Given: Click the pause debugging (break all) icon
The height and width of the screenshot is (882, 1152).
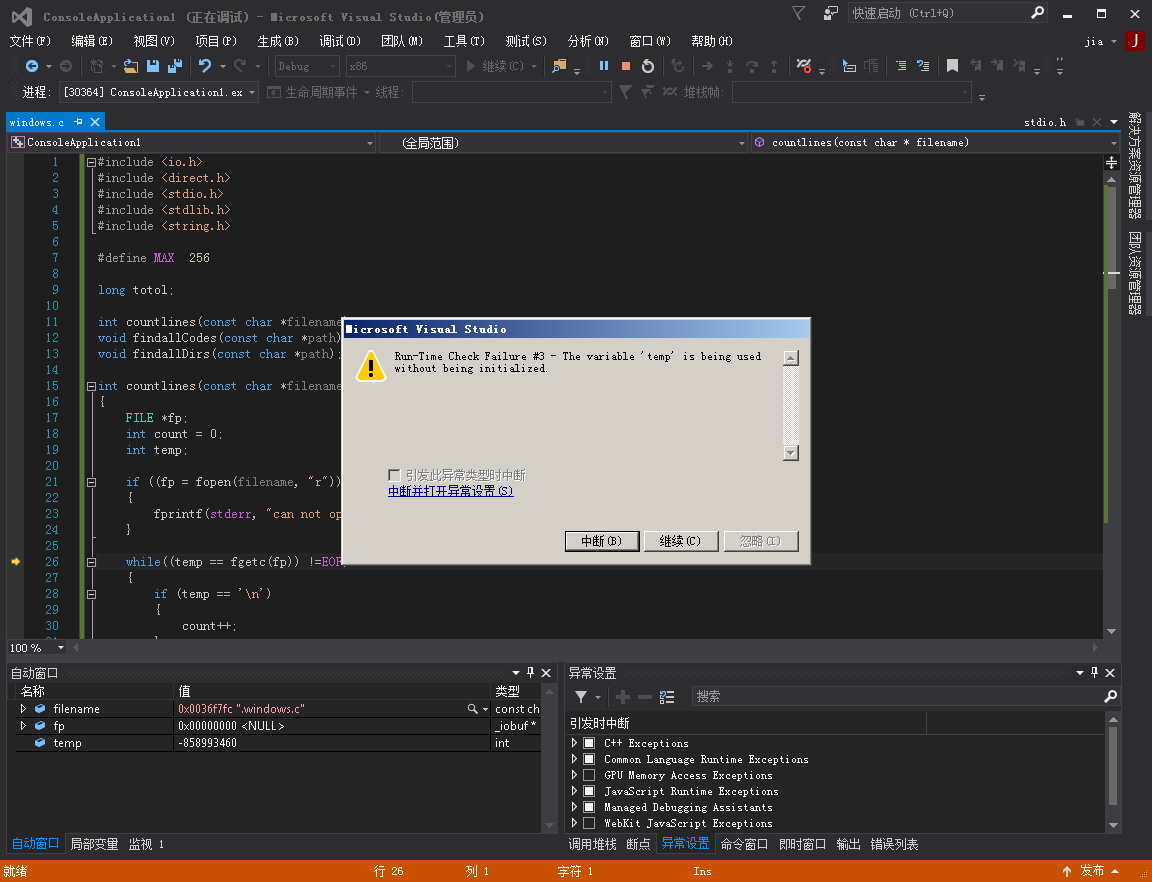Looking at the screenshot, I should point(604,66).
